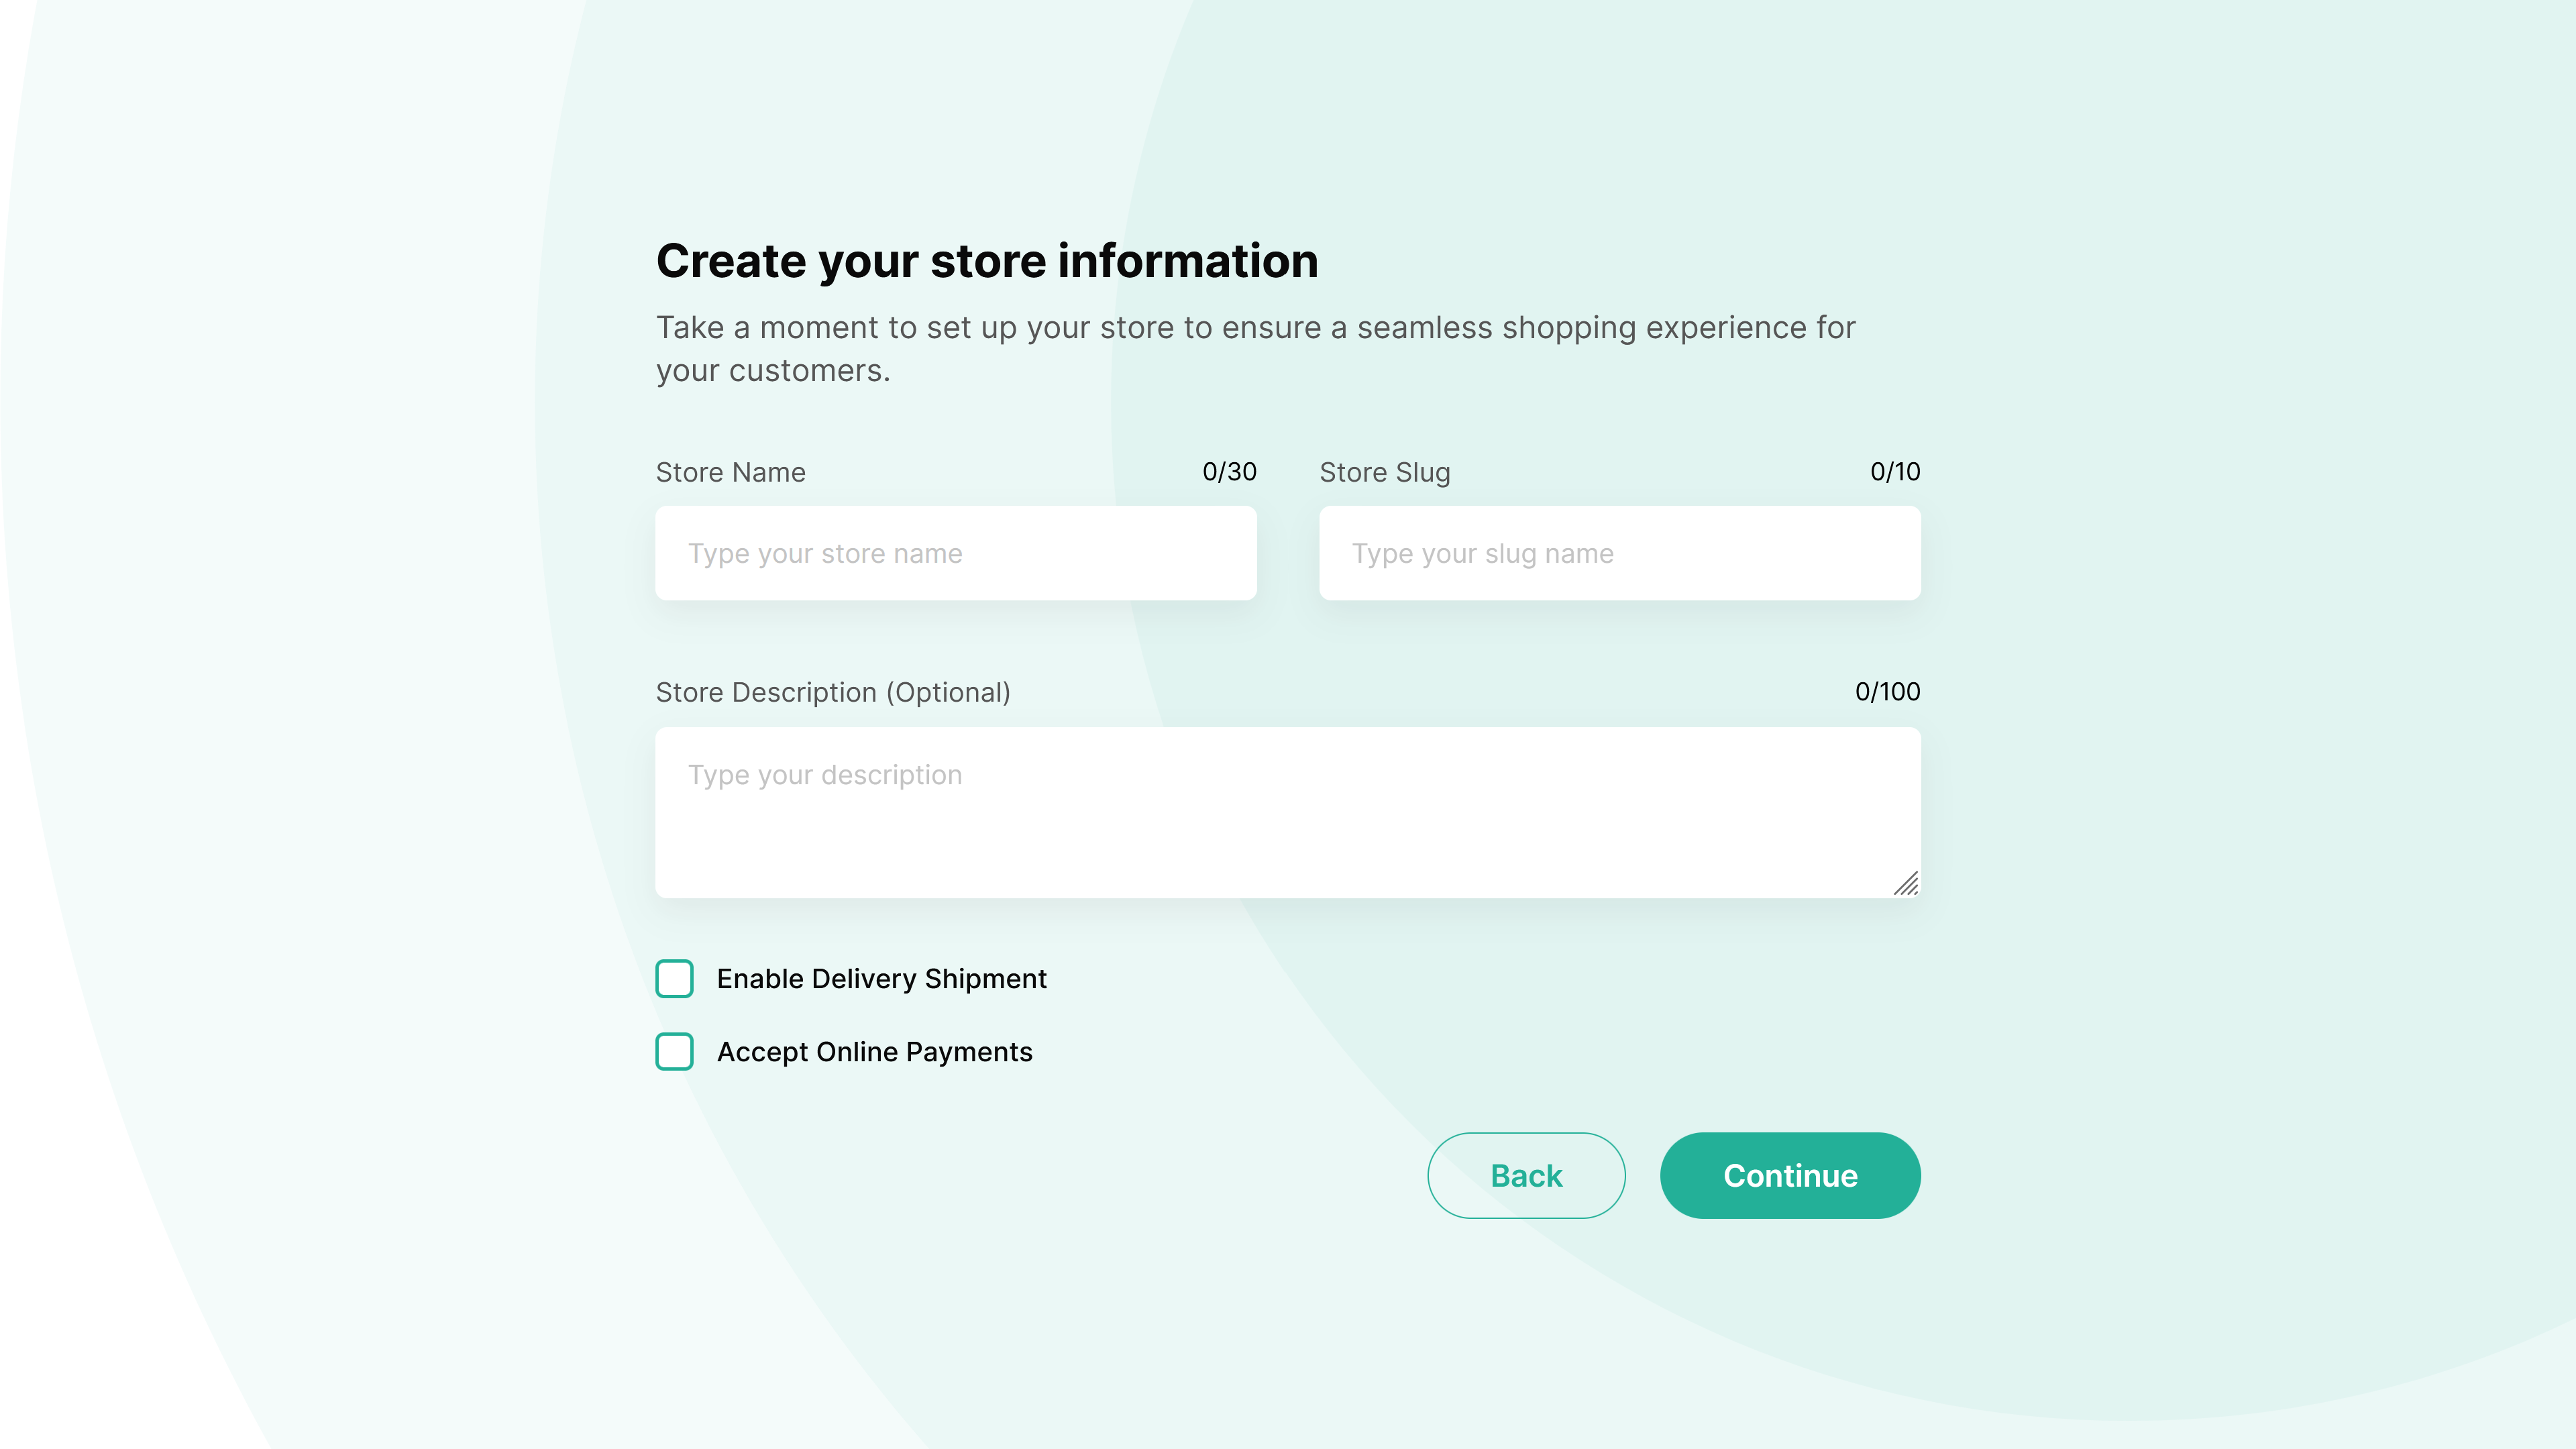2576x1449 pixels.
Task: Click the 0/100 description counter
Action: pyautogui.click(x=1887, y=692)
